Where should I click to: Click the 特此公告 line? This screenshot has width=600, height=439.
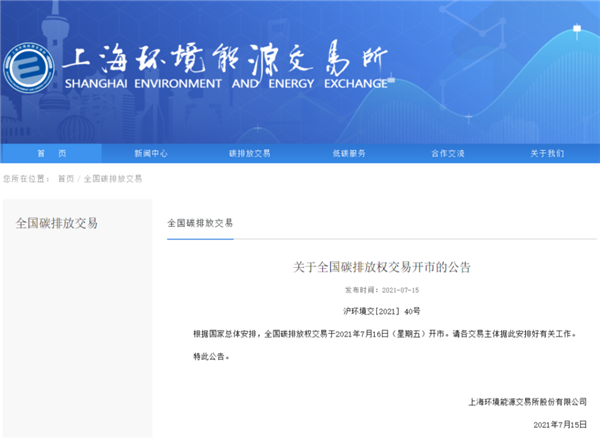point(211,357)
